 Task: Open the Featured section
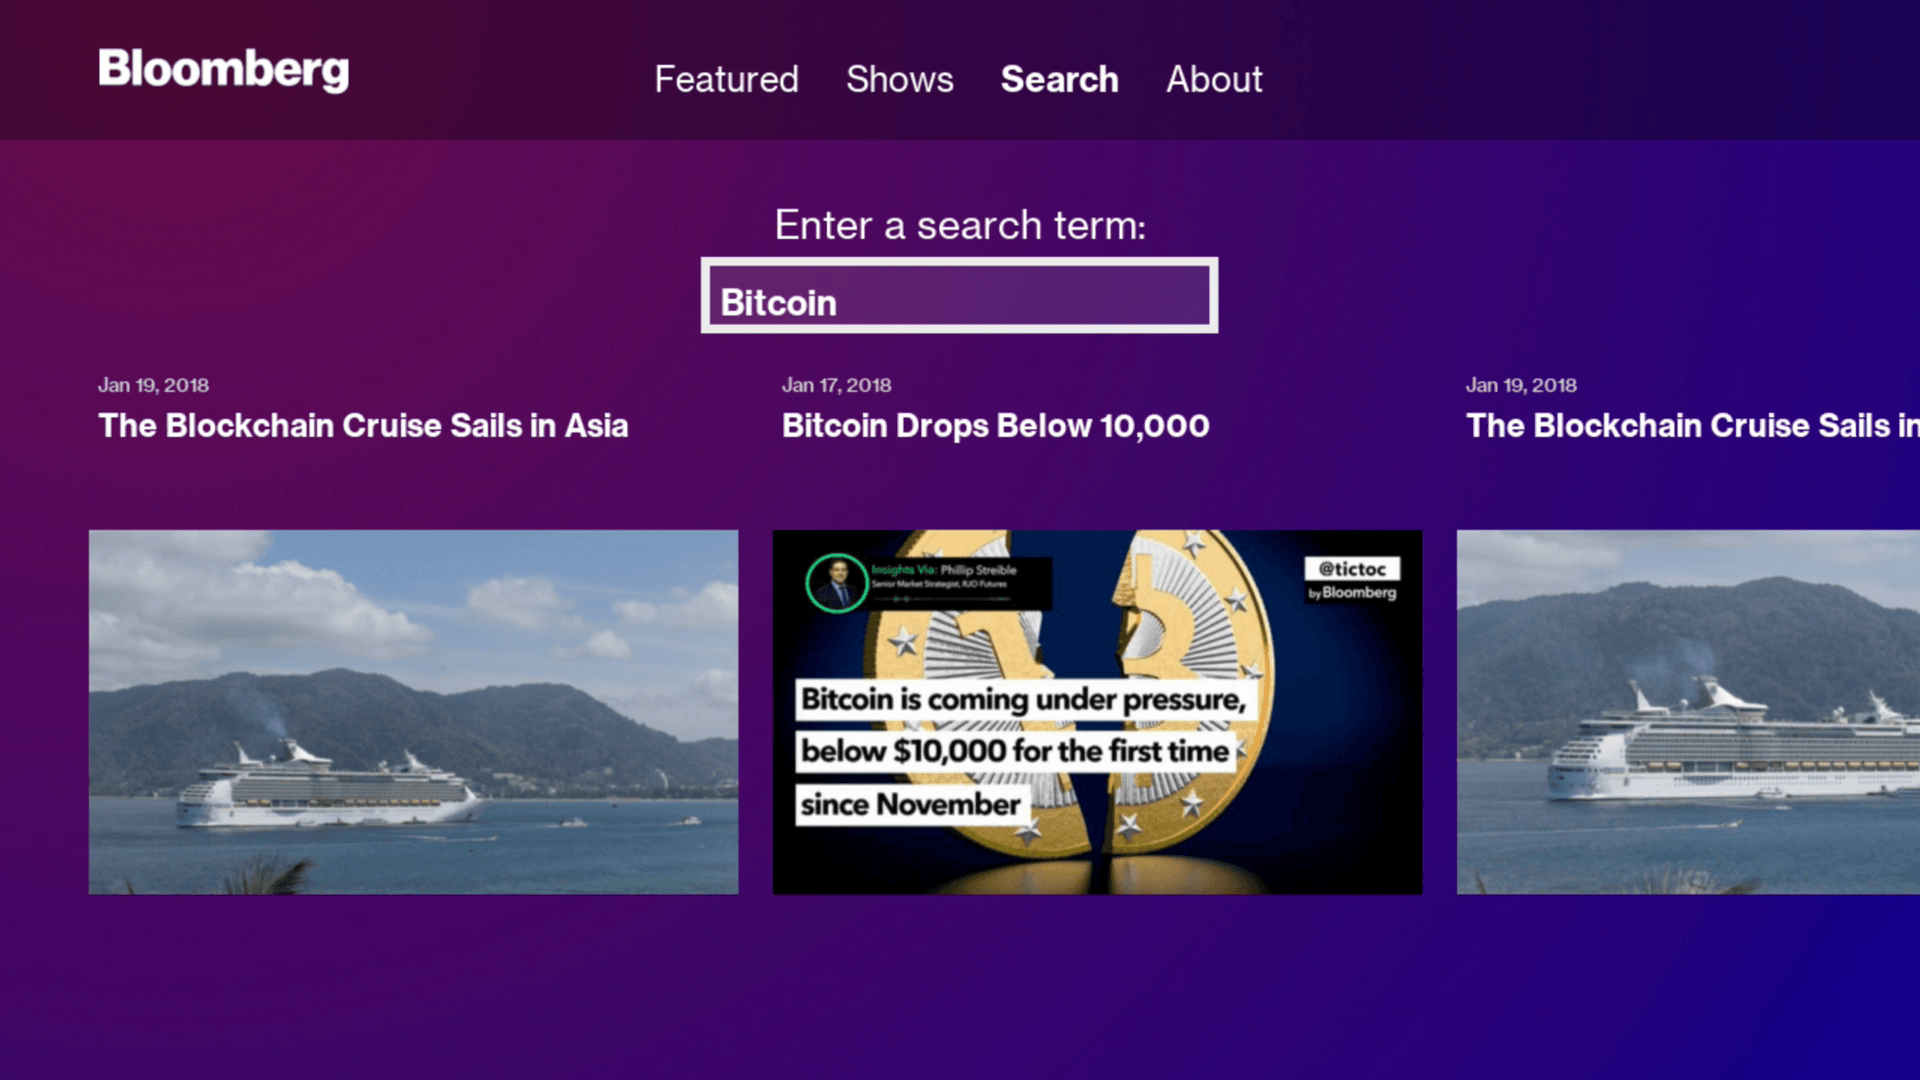pyautogui.click(x=725, y=79)
